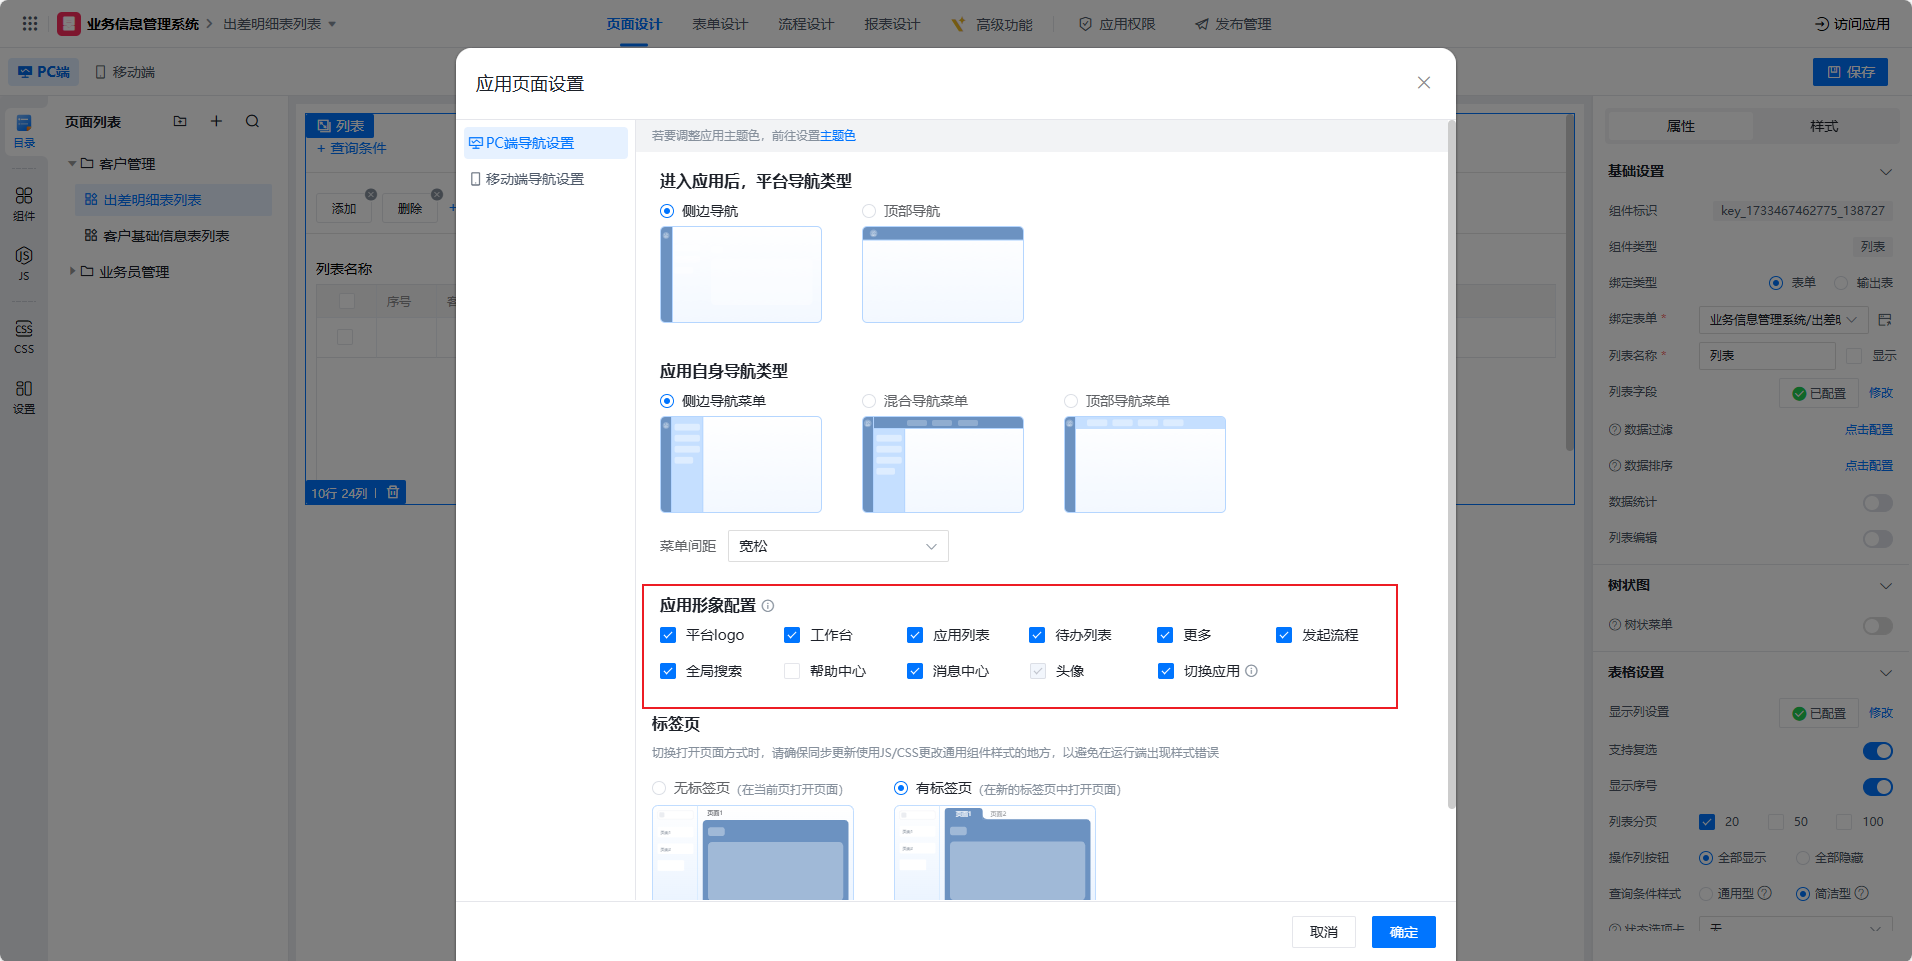Click the 确定 confirm button
Viewport: 1912px width, 961px height.
(1403, 932)
